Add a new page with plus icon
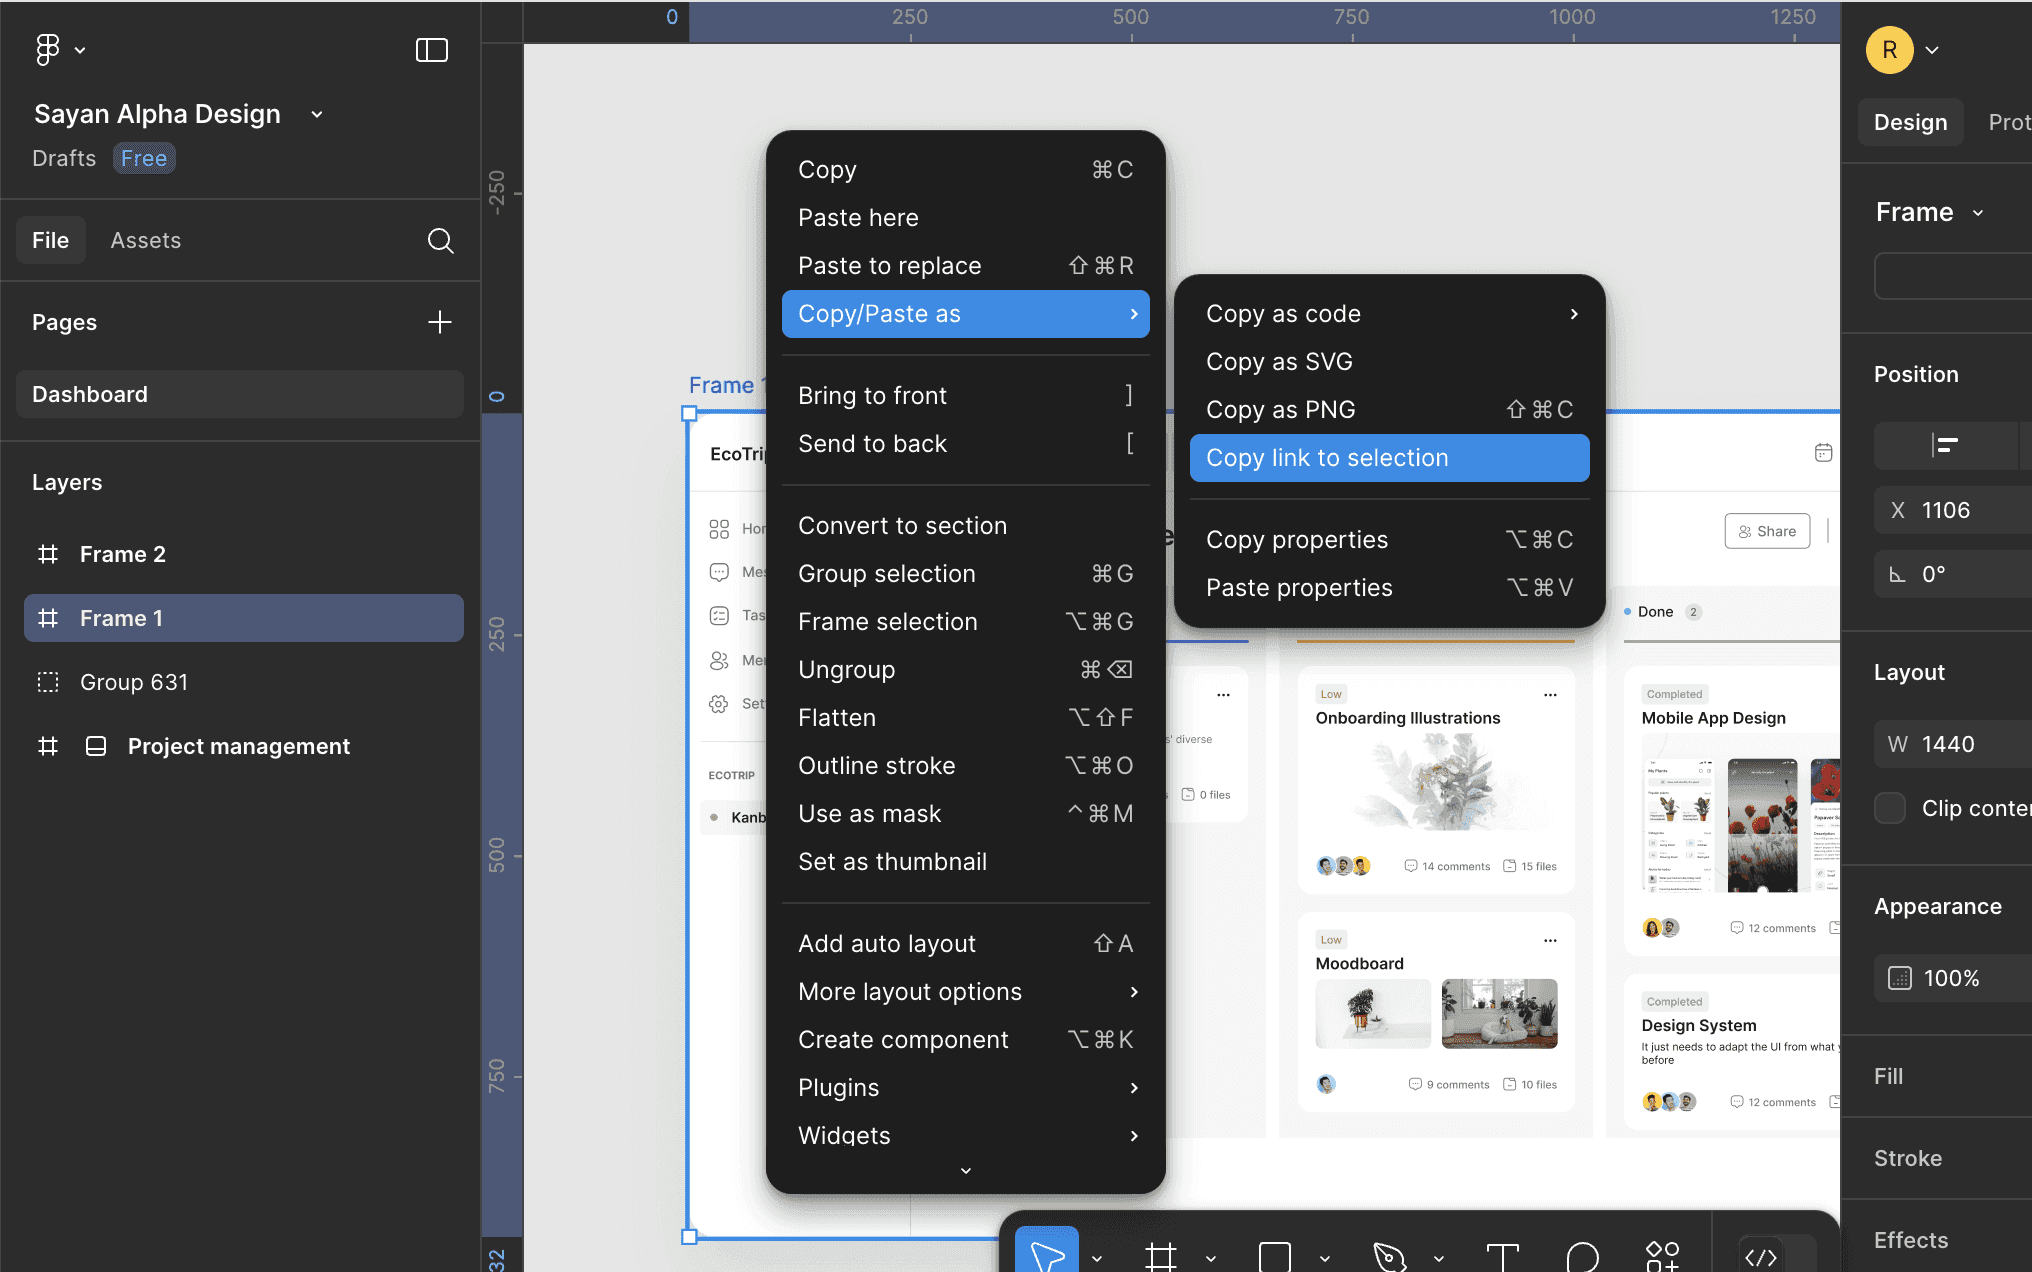 [x=439, y=322]
